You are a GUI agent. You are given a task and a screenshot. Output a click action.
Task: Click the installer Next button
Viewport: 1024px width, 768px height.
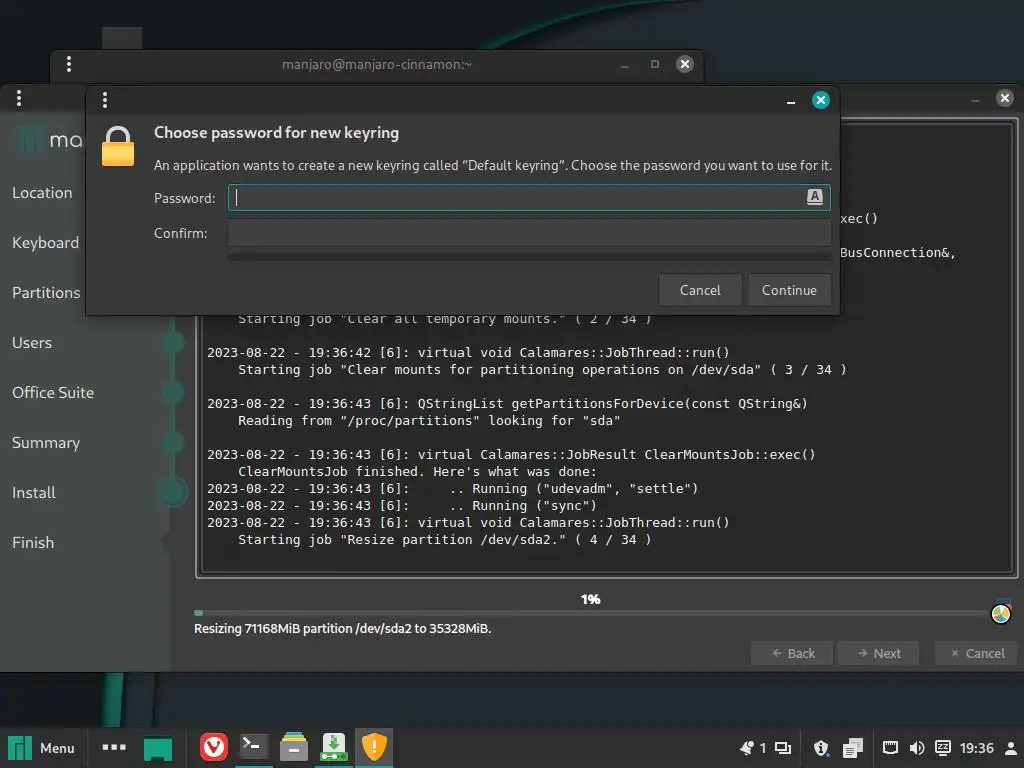(878, 653)
